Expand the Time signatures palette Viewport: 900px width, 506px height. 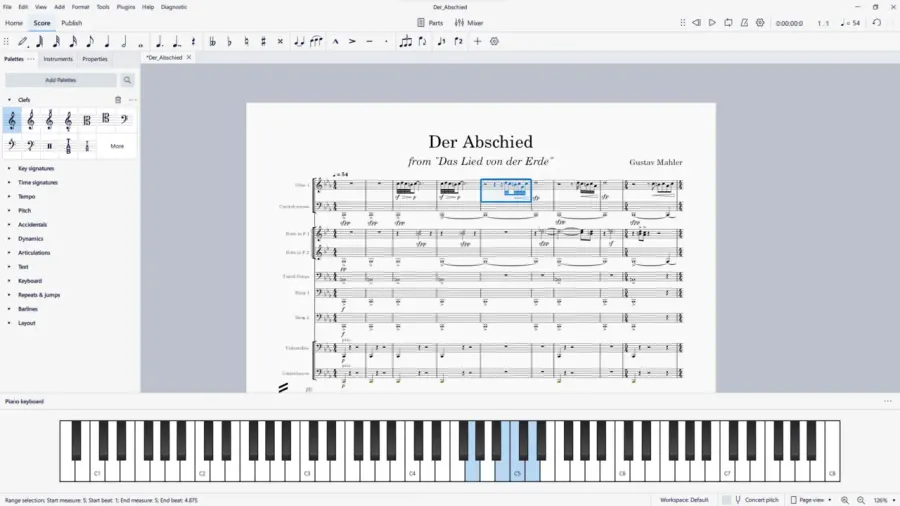[9, 182]
